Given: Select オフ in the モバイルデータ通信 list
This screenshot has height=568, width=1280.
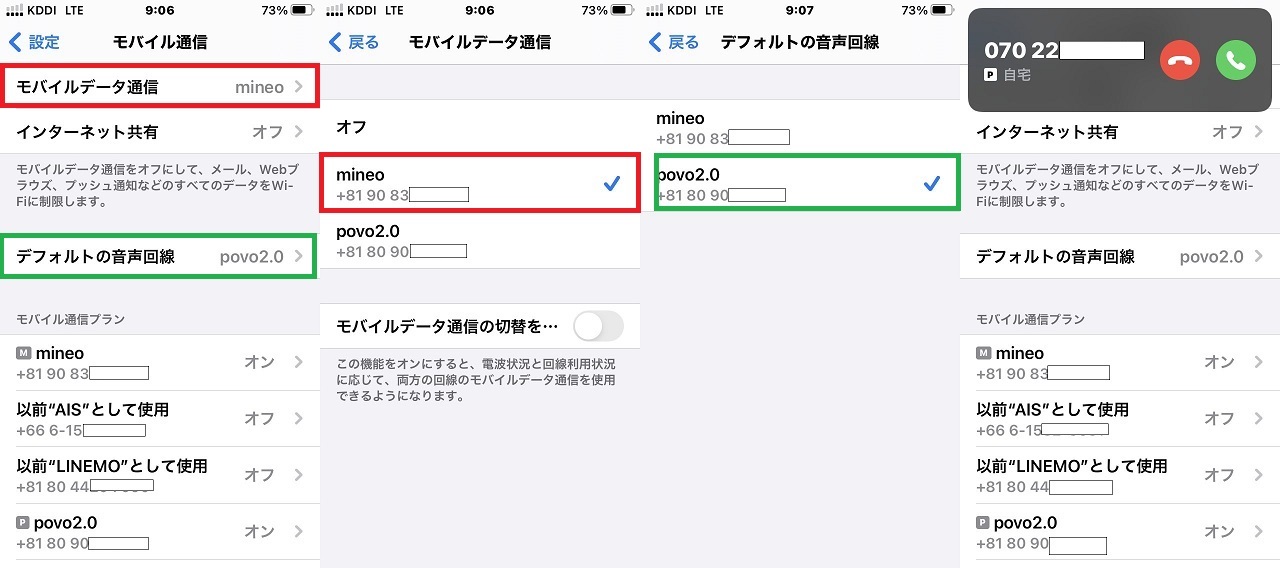Looking at the screenshot, I should [x=480, y=127].
